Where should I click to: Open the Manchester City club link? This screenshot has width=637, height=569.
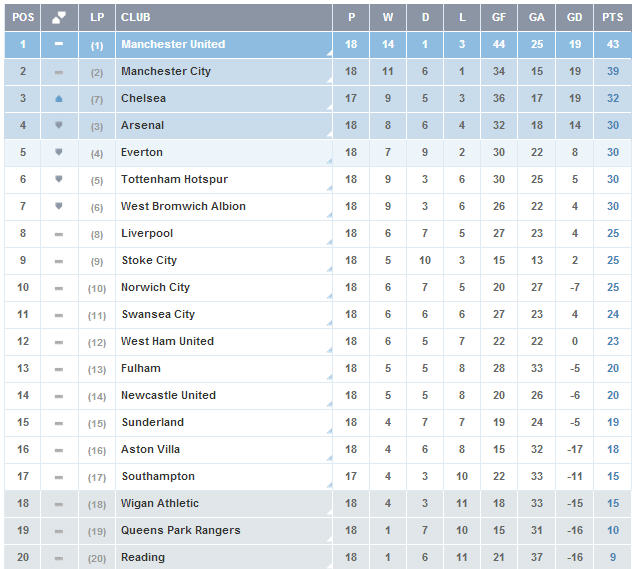166,72
